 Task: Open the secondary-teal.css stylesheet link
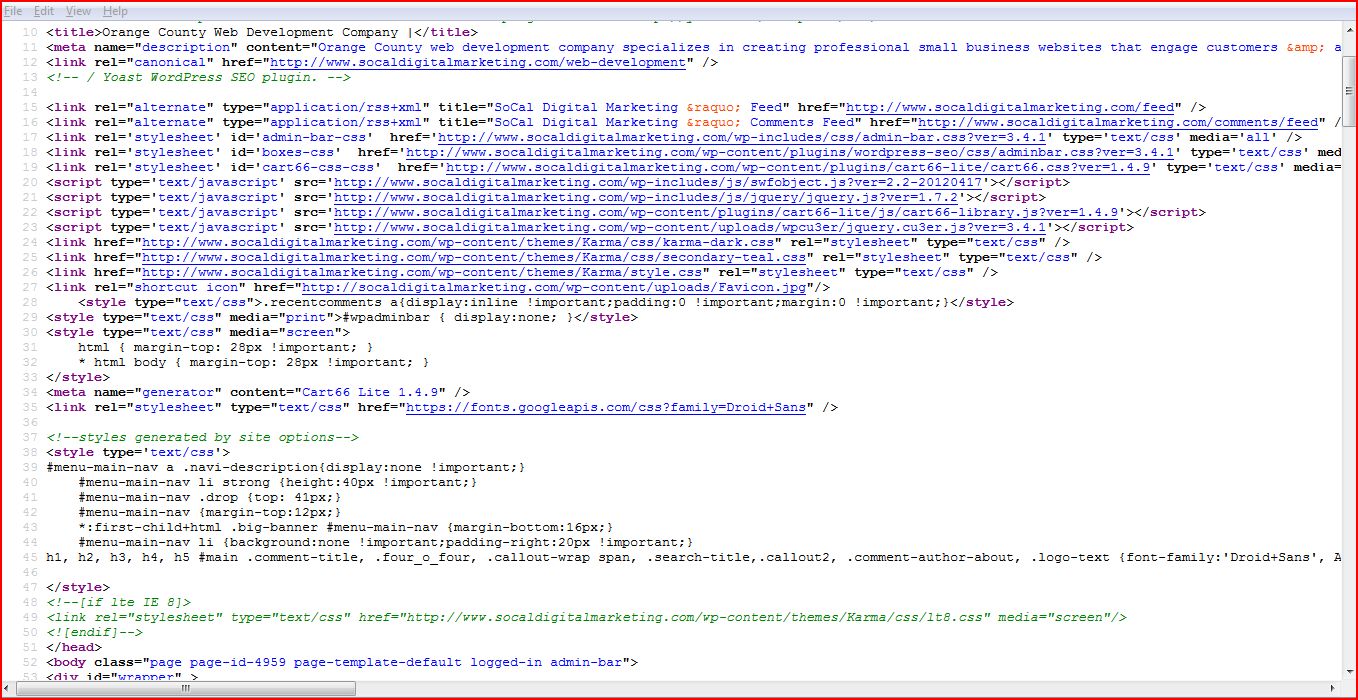tap(475, 257)
